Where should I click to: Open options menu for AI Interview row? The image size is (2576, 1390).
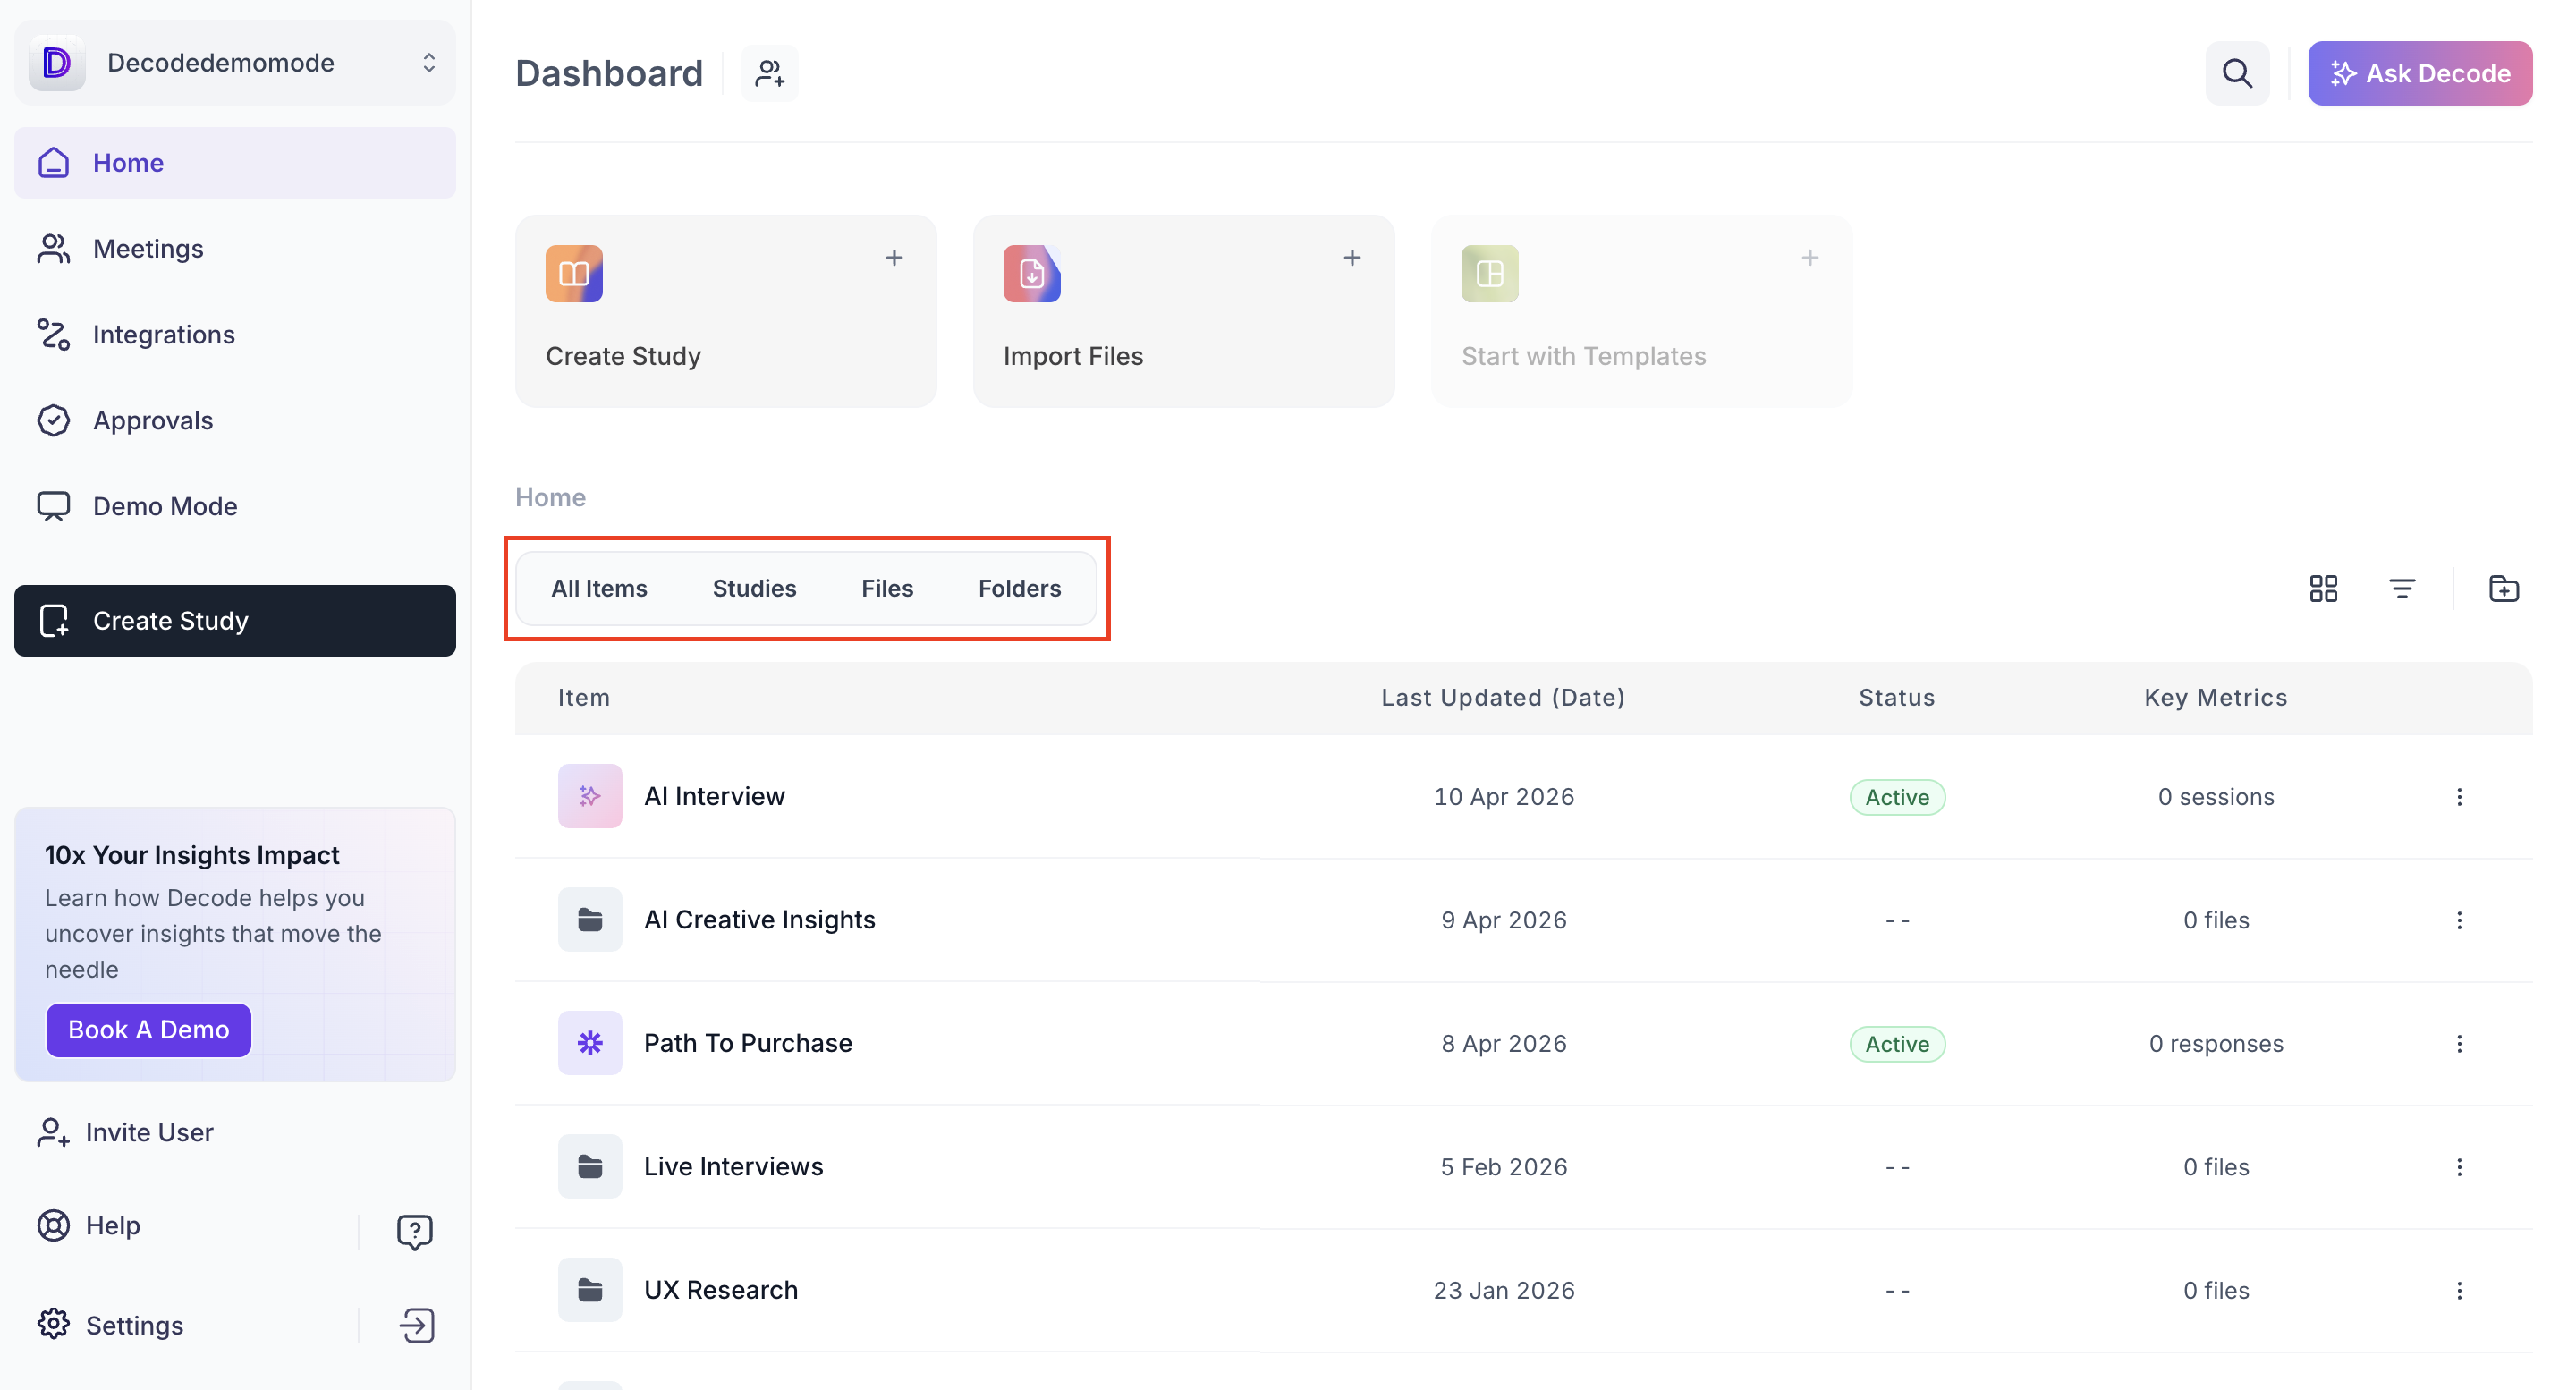coord(2459,796)
